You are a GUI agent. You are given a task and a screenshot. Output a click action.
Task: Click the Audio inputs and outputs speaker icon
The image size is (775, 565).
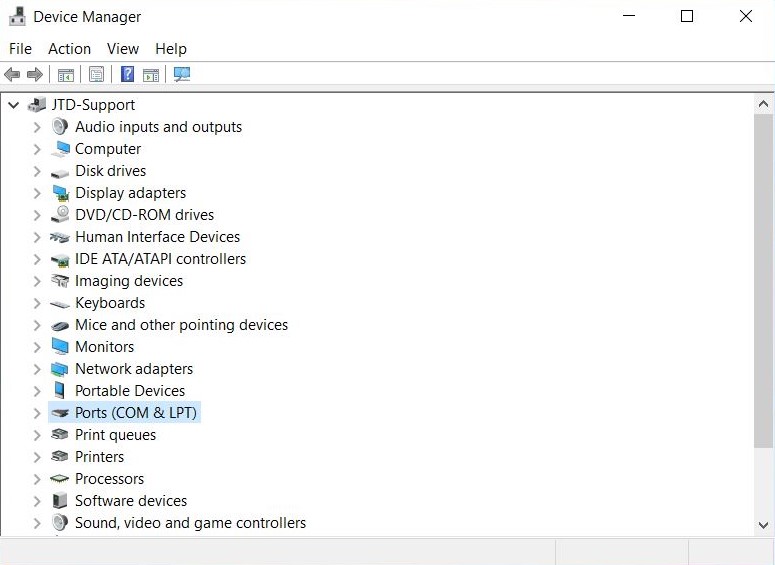pos(60,127)
